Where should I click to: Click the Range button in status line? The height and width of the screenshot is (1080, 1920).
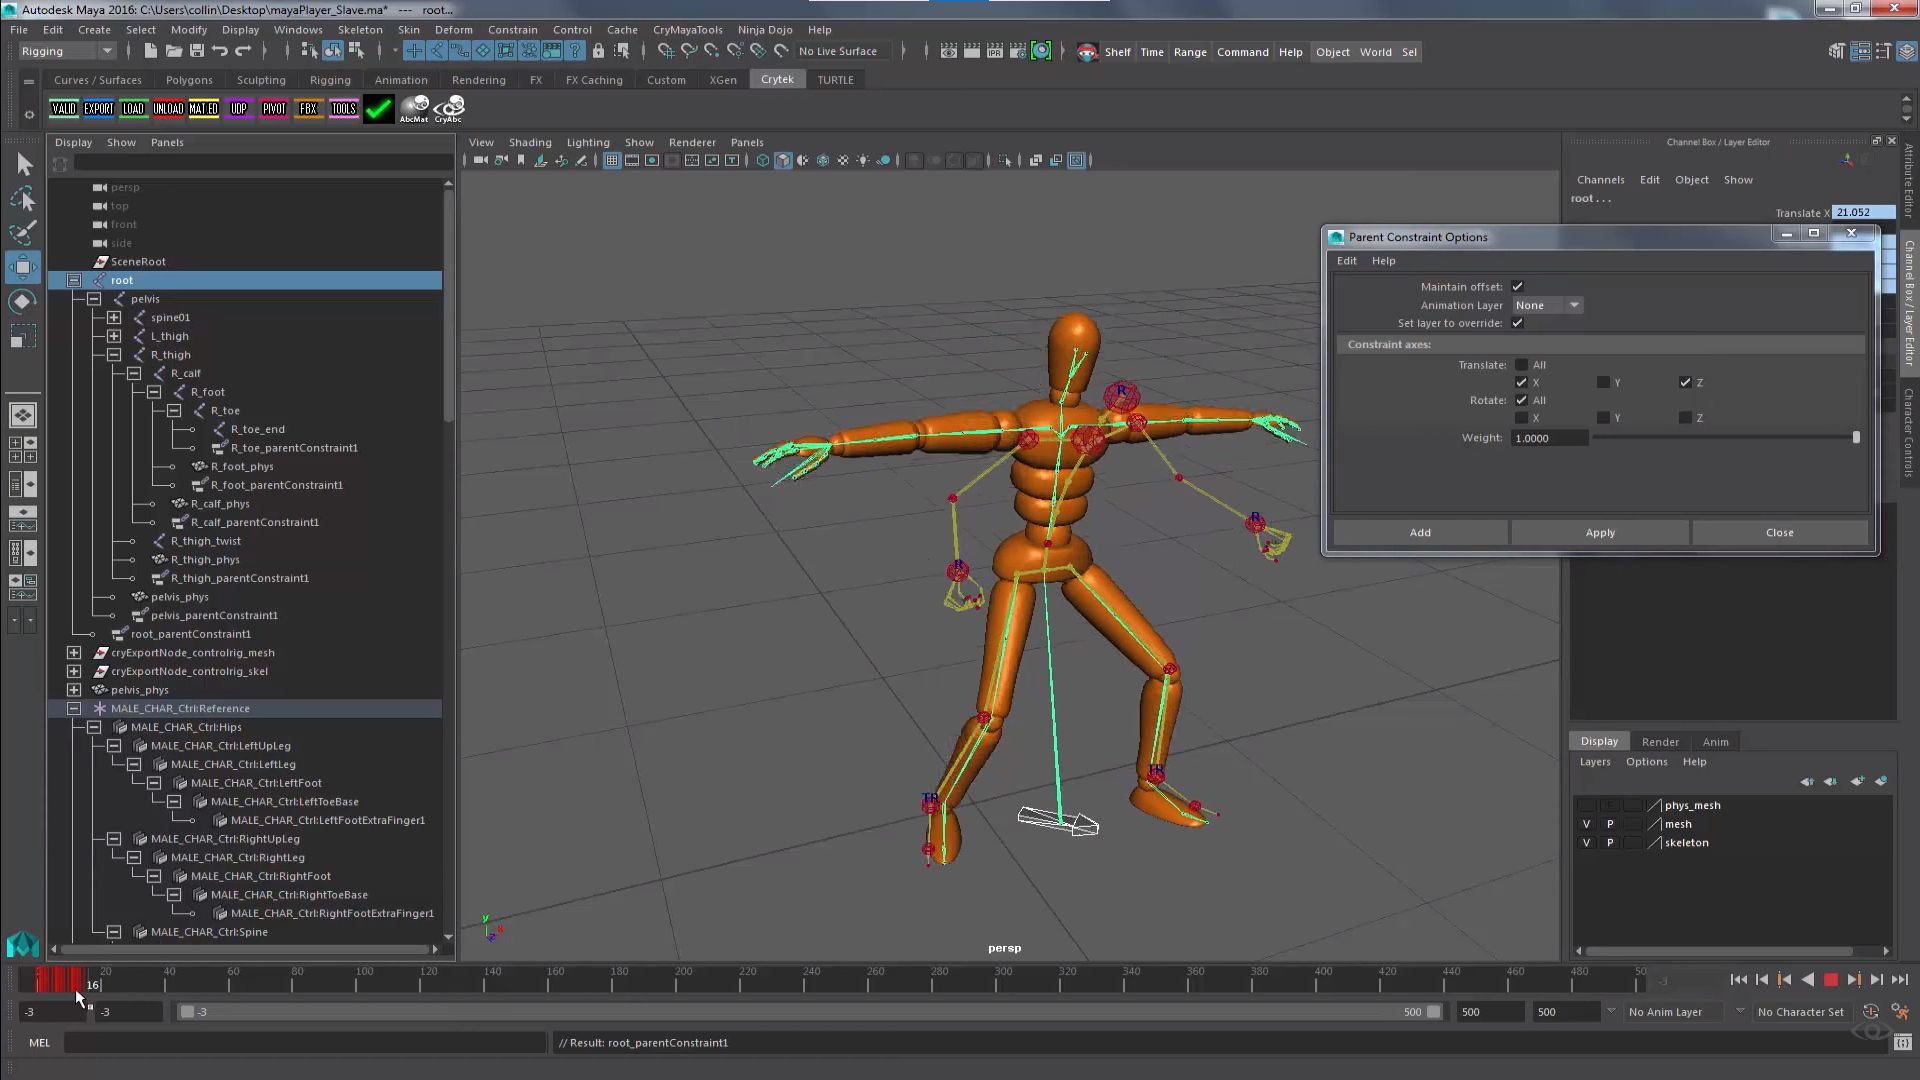coord(1190,52)
